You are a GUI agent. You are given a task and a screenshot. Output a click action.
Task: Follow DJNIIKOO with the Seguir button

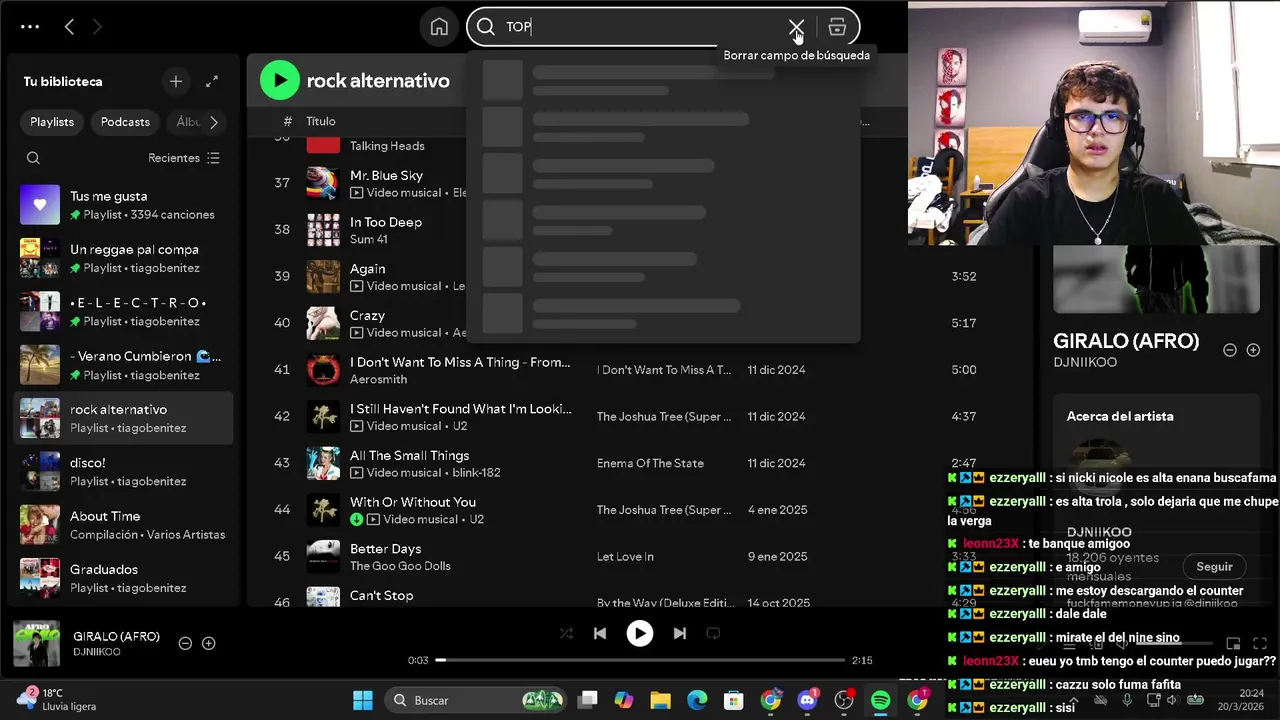[1214, 566]
